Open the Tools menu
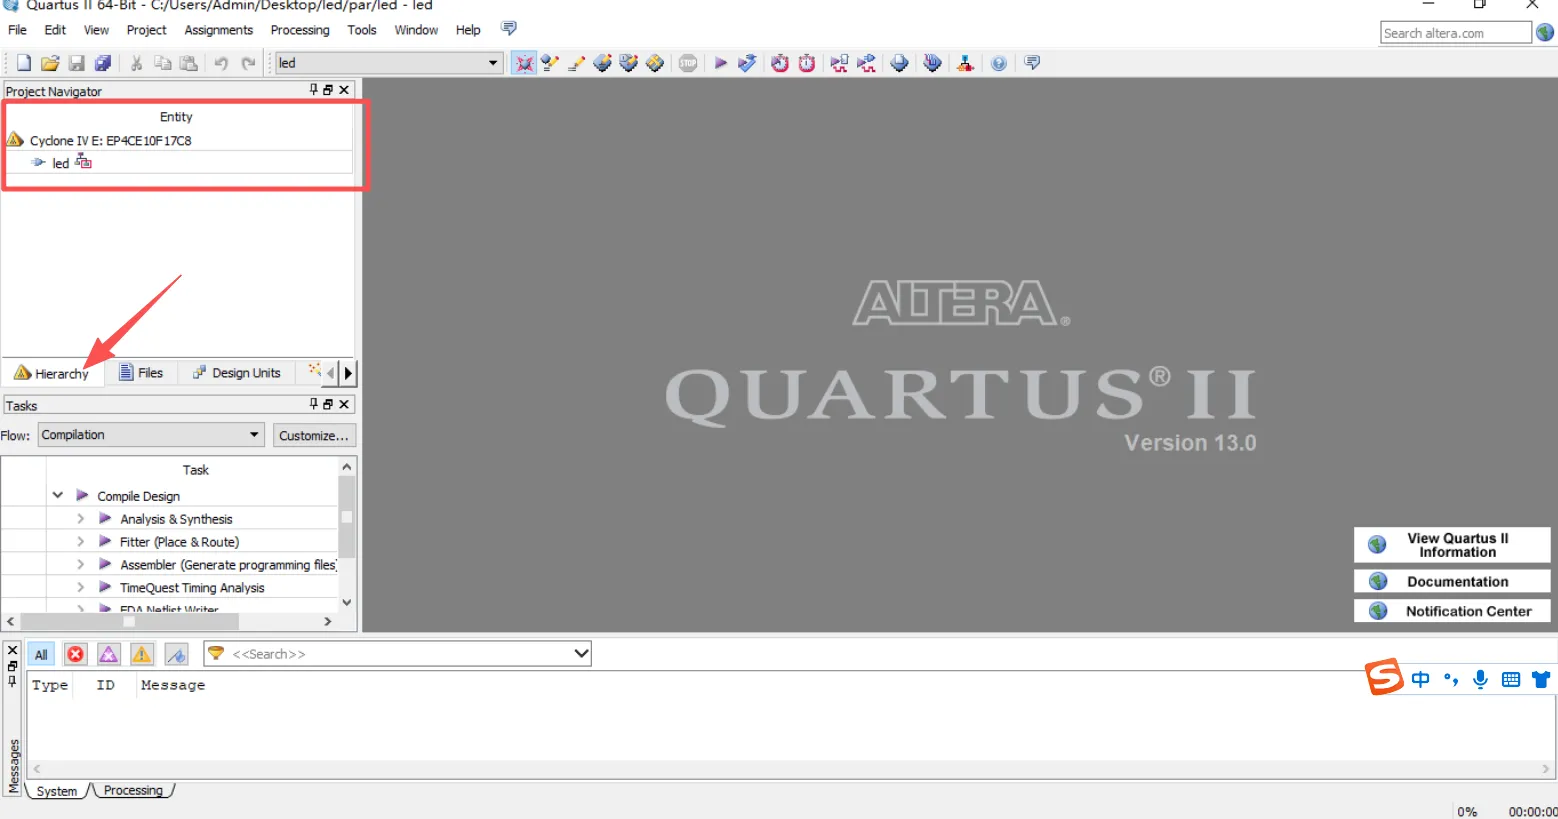 362,30
